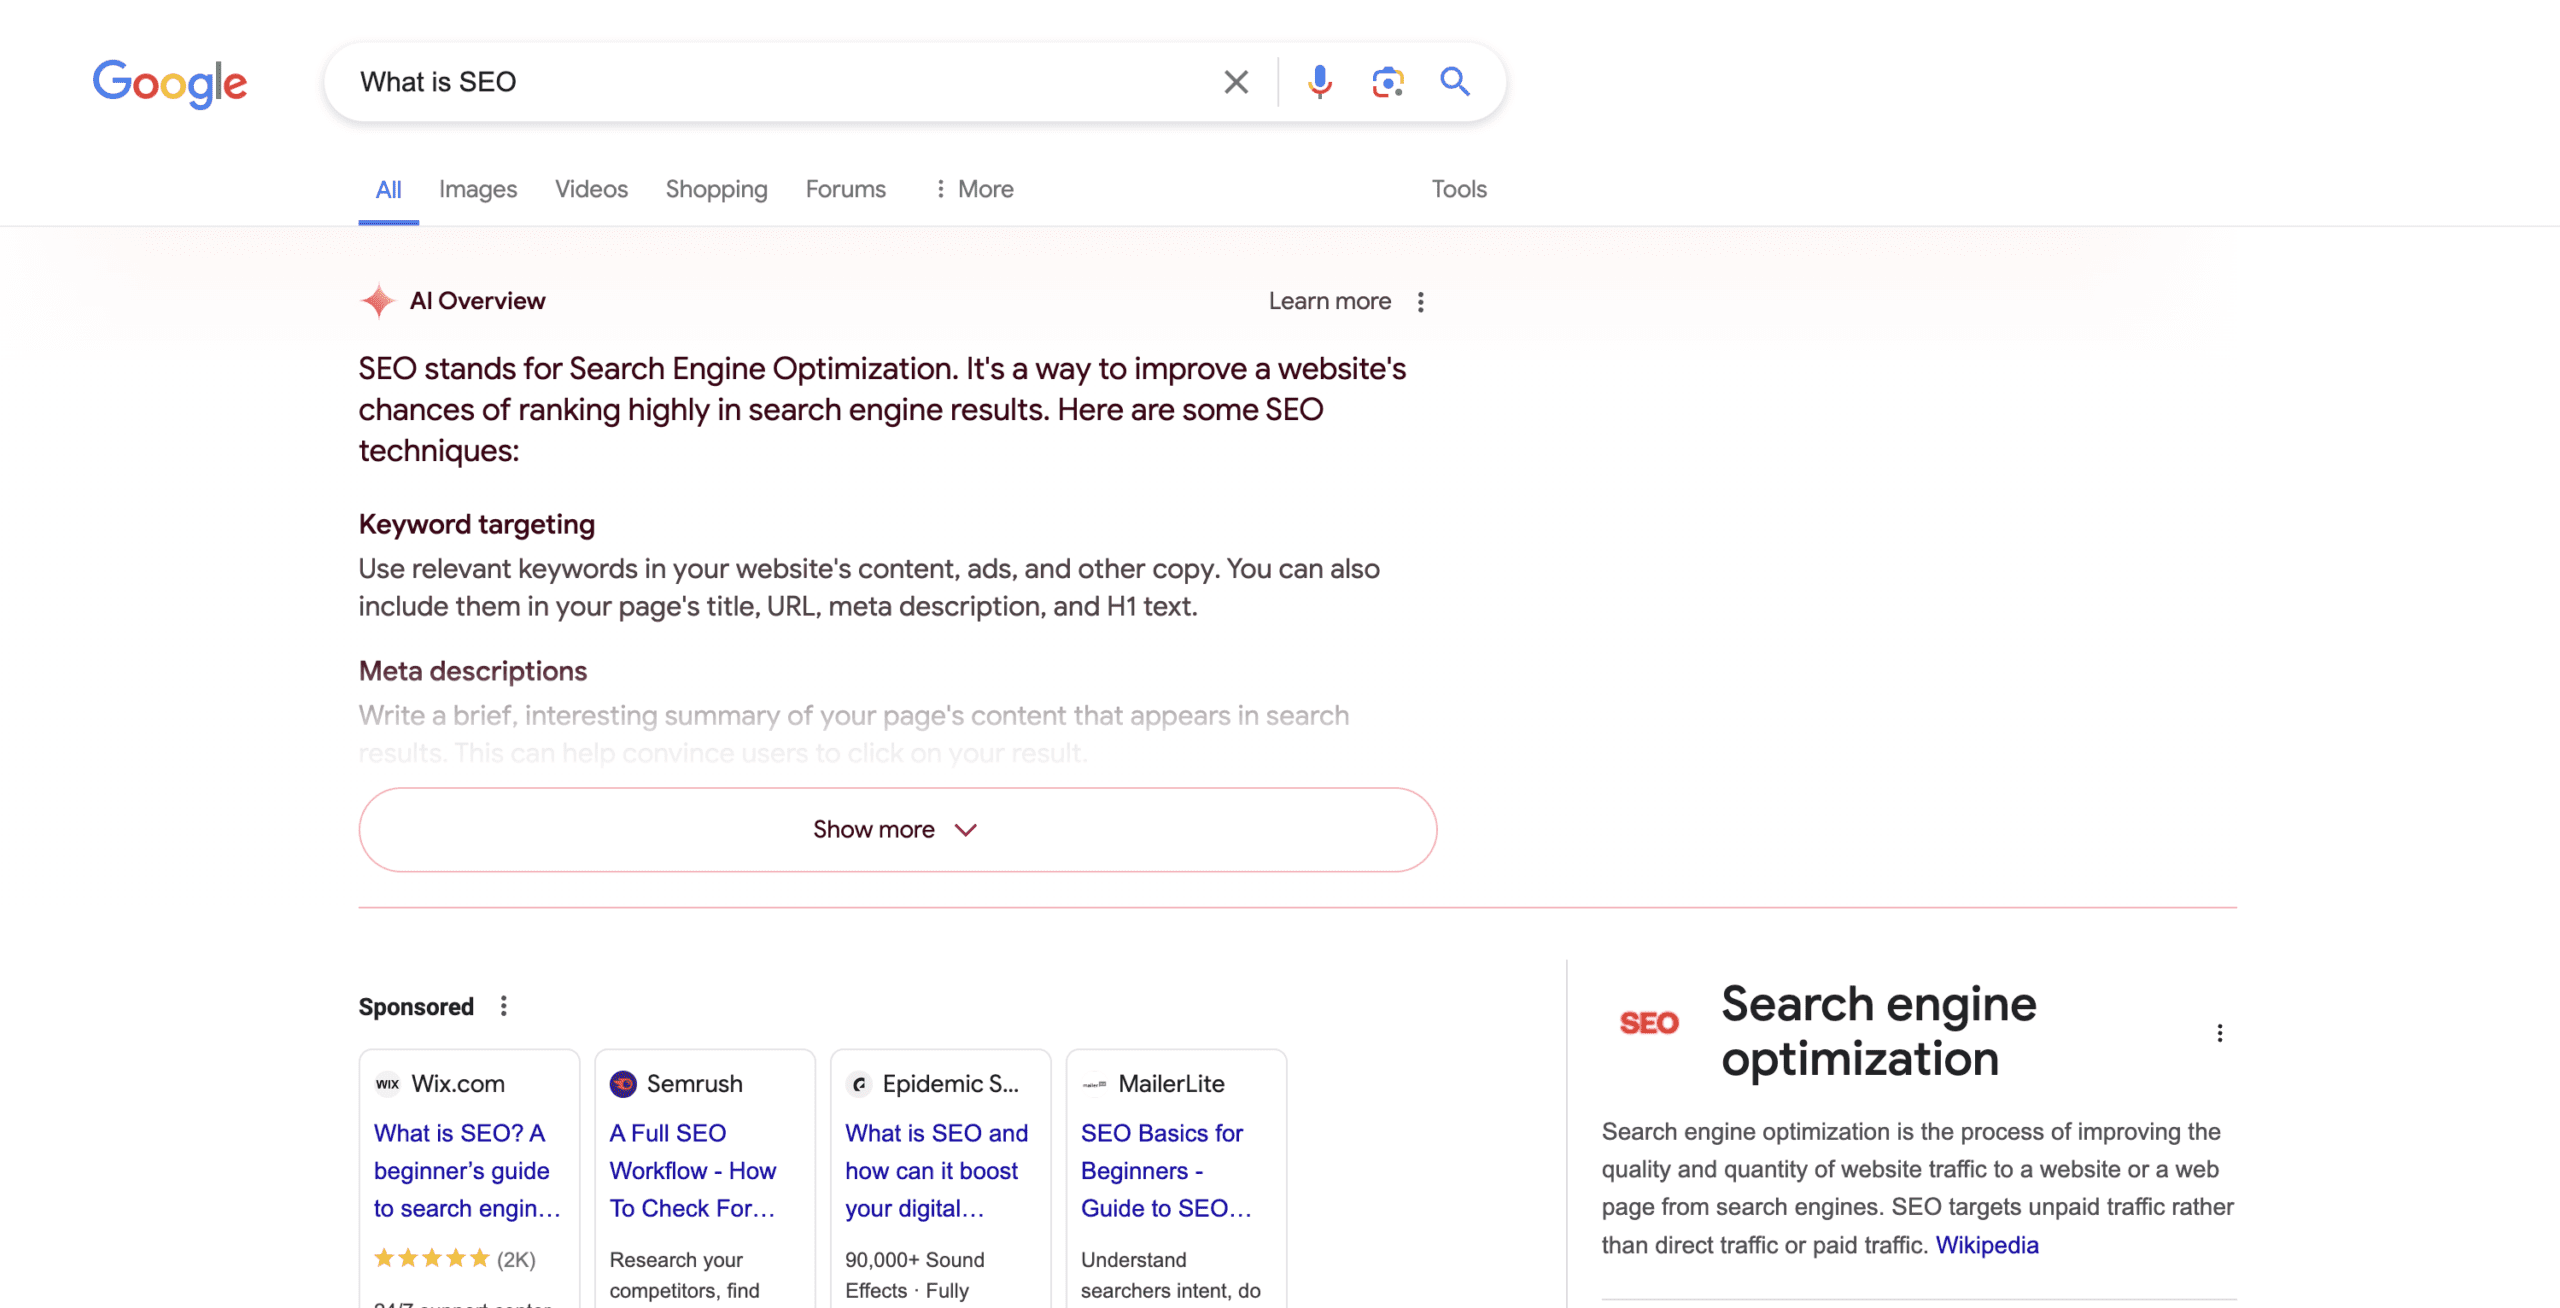Open knowledge panel three-dot menu

pos(2219,1033)
